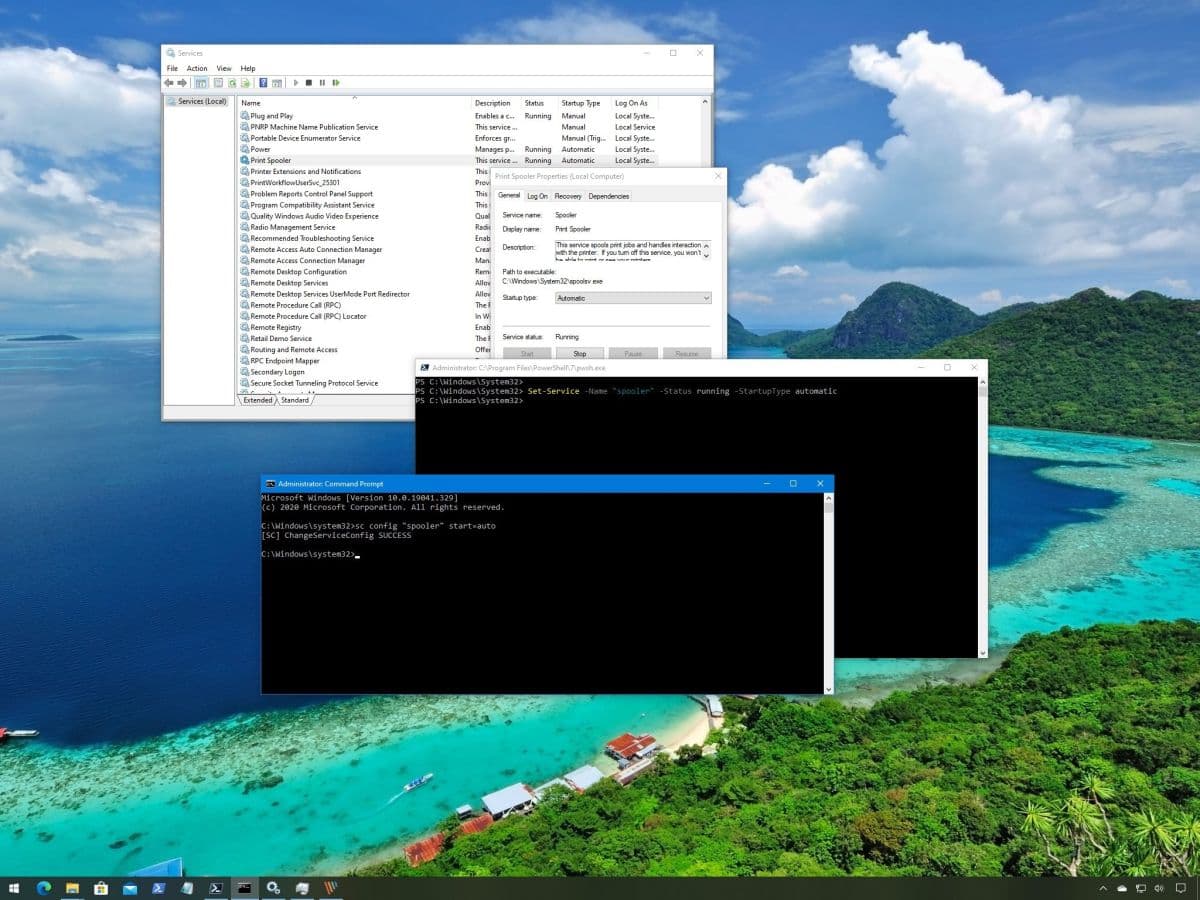Image resolution: width=1200 pixels, height=900 pixels.
Task: Click the Stop Service square icon in toolbar
Action: click(309, 83)
